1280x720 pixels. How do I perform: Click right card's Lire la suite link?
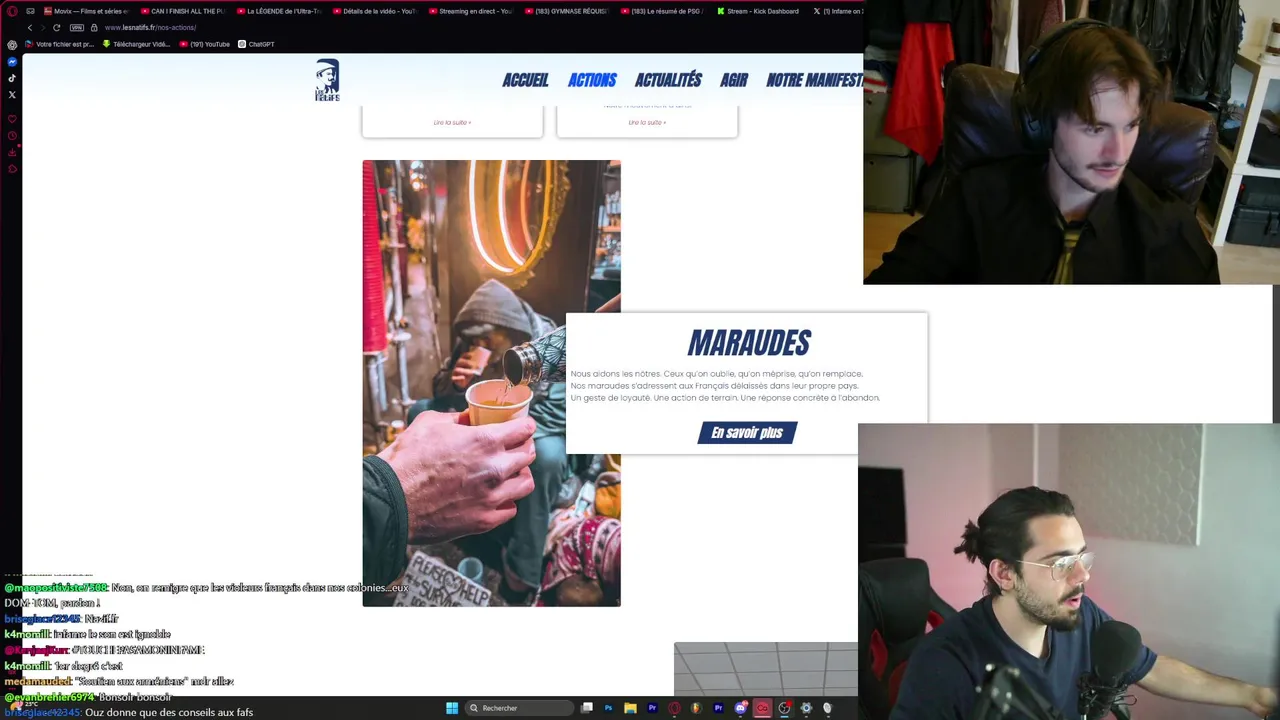click(647, 122)
